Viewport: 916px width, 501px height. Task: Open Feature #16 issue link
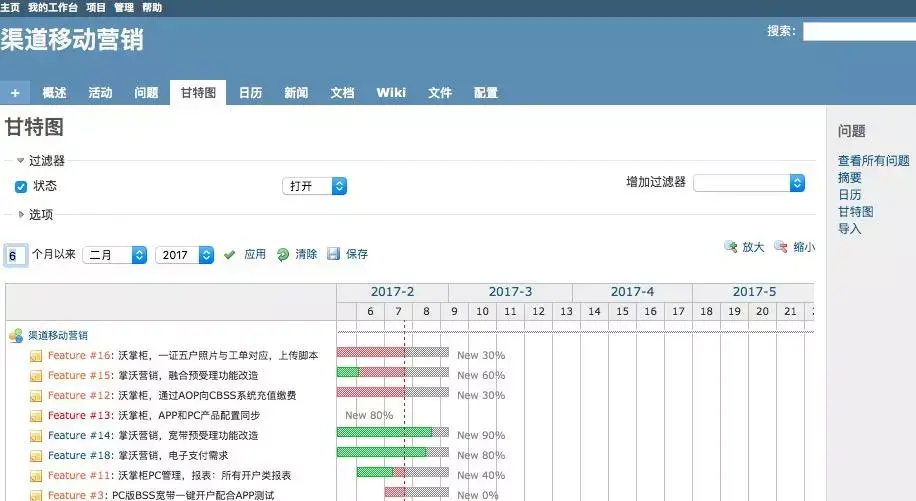pyautogui.click(x=79, y=355)
